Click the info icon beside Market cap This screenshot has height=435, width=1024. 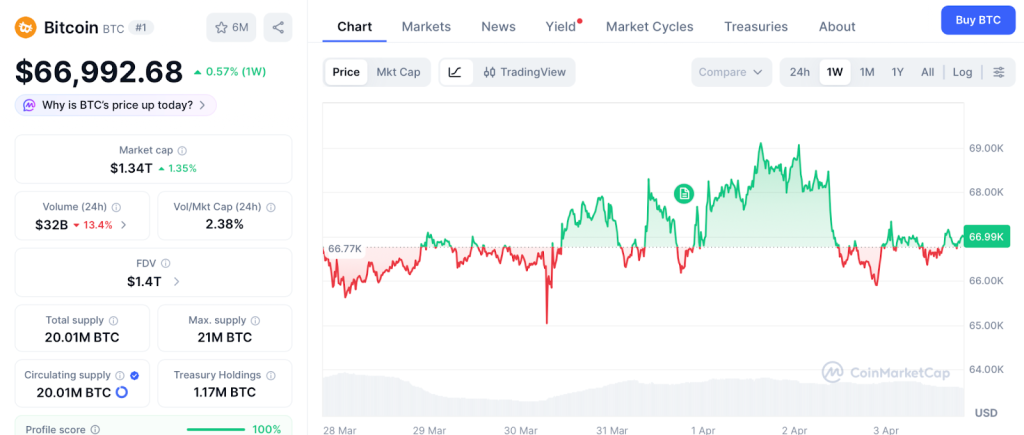pos(182,150)
